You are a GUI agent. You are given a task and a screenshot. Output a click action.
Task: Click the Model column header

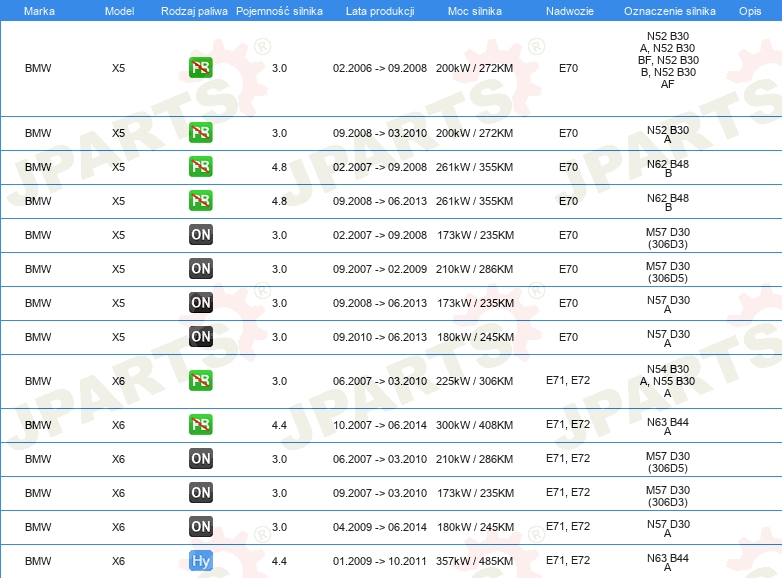pos(119,11)
